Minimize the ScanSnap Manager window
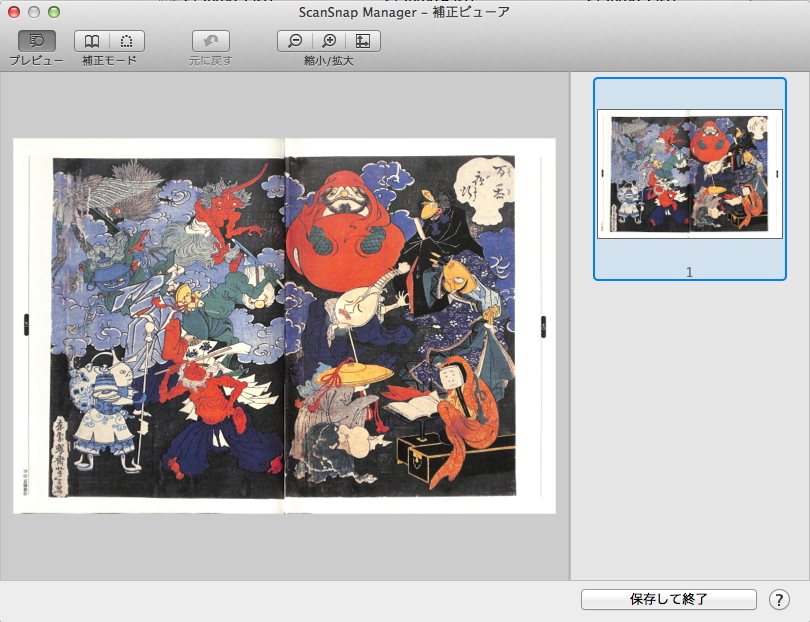 click(x=34, y=12)
